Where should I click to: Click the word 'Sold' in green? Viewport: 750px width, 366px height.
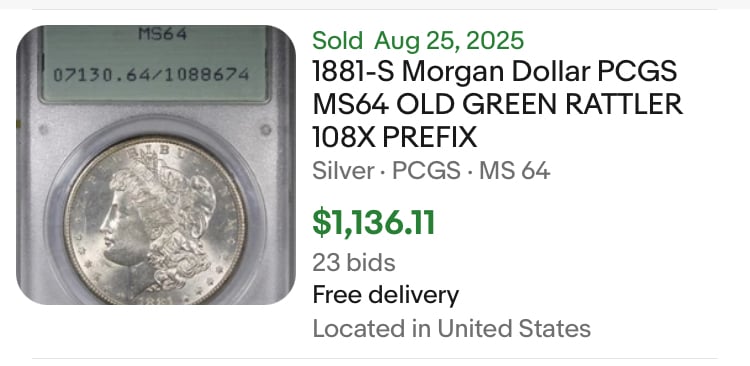pos(338,41)
